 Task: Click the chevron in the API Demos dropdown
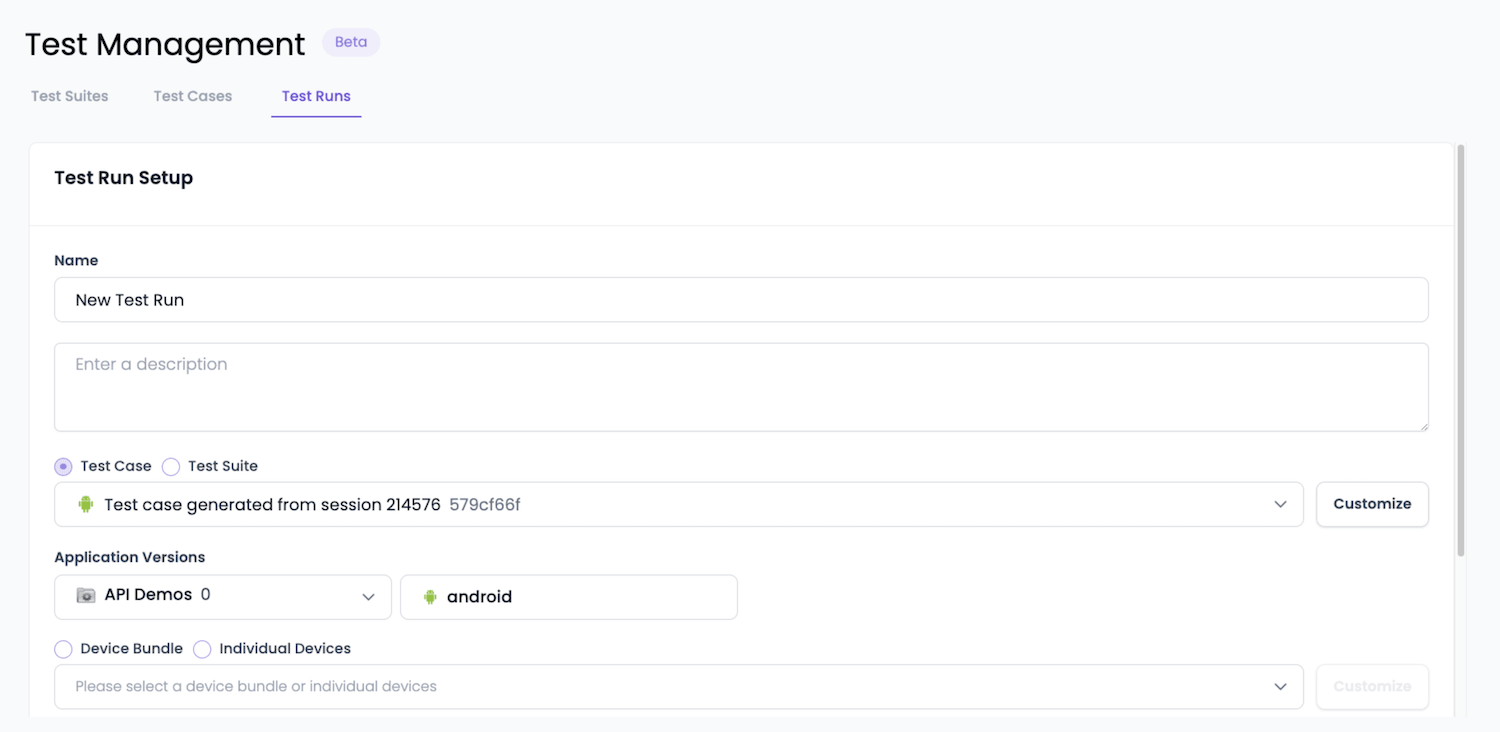coord(368,596)
